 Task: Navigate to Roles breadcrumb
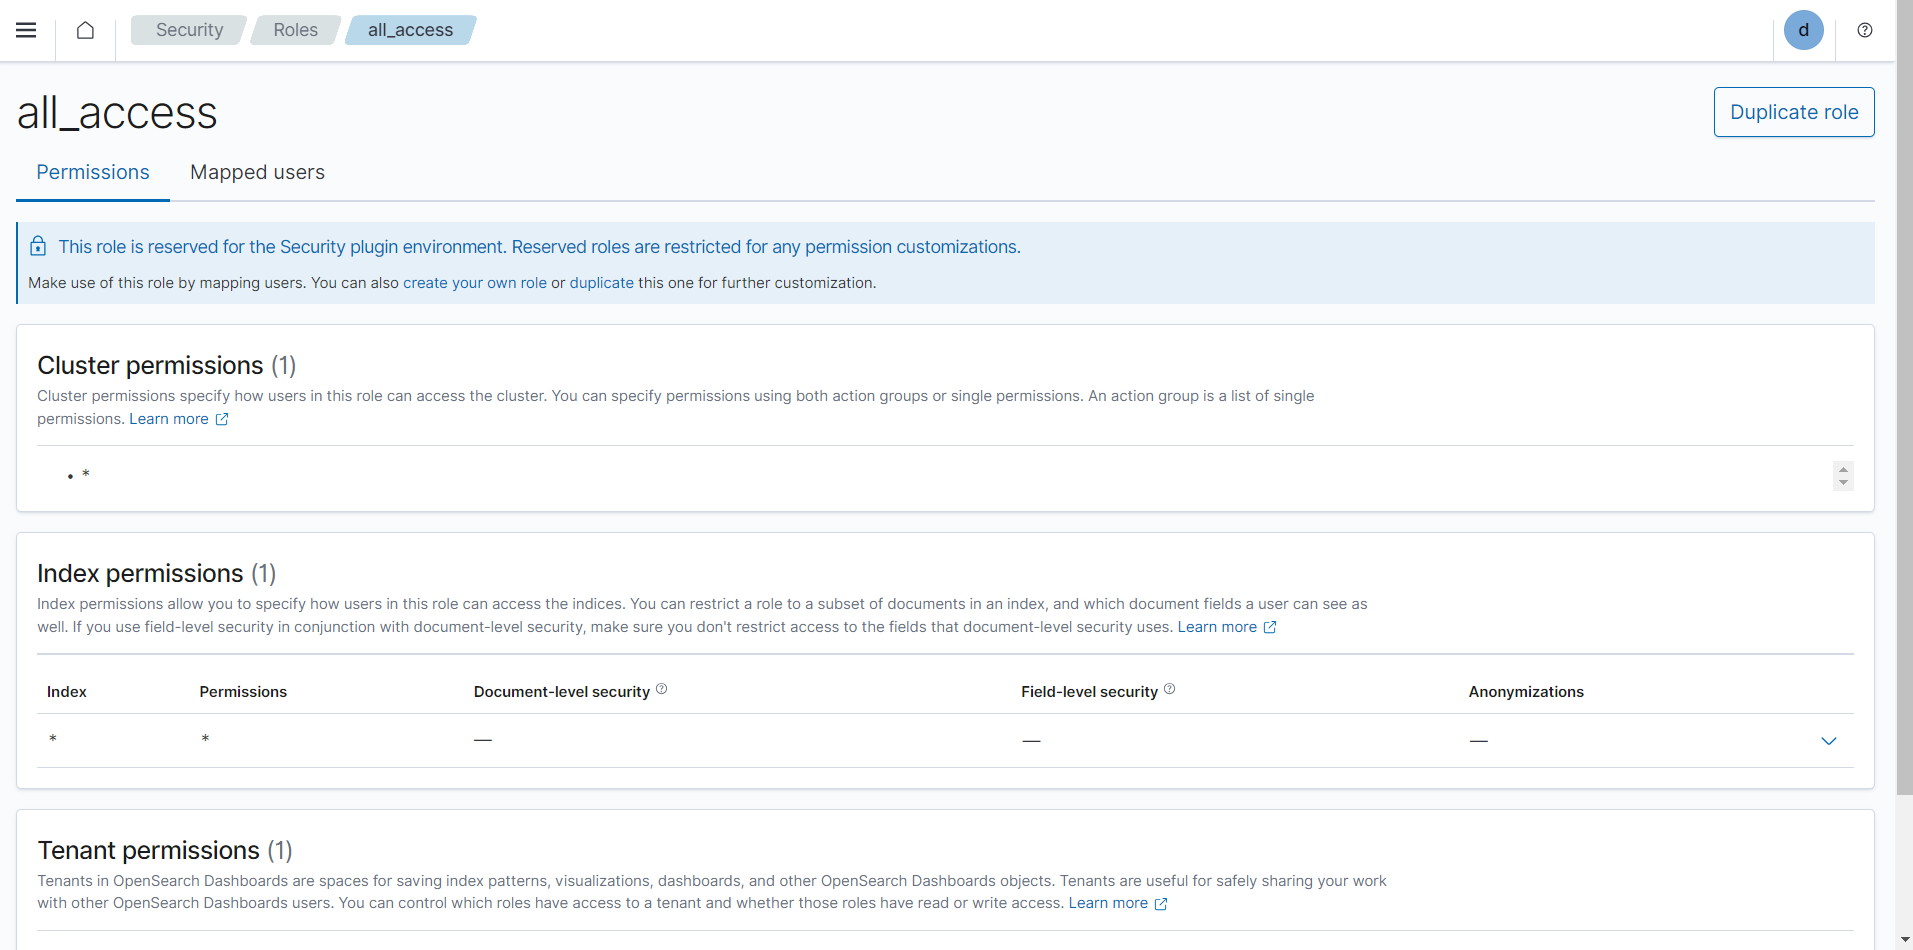(295, 30)
